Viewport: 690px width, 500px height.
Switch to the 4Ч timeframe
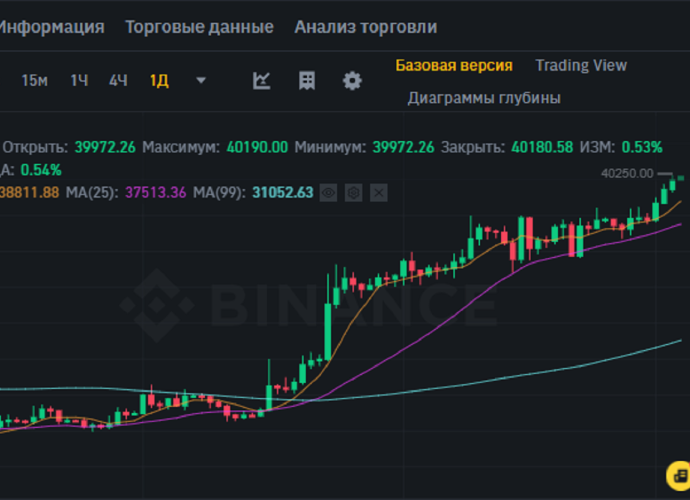tap(118, 81)
